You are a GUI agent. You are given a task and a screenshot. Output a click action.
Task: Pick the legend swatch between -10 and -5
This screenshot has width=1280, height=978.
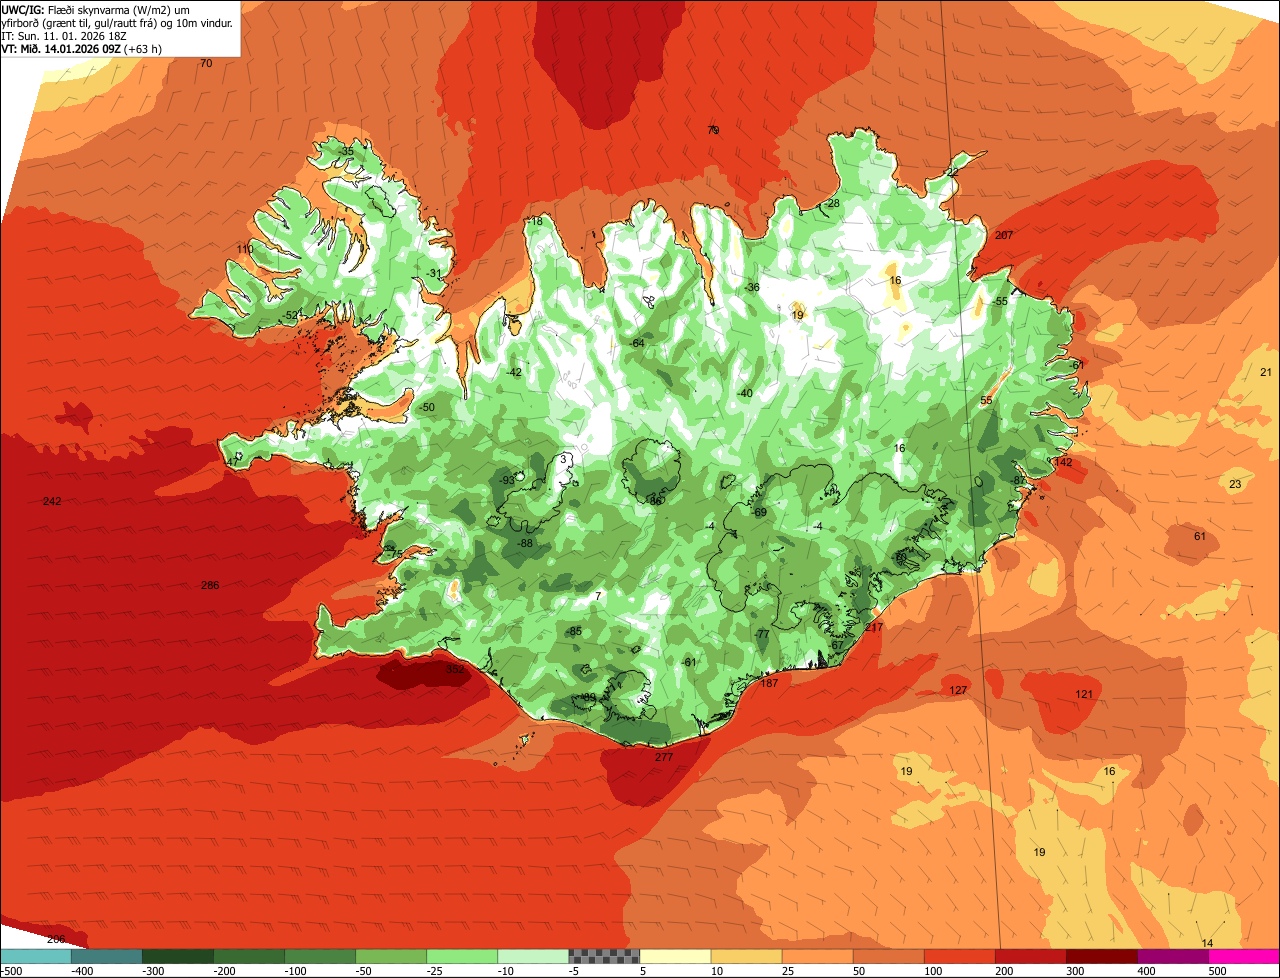[532, 956]
